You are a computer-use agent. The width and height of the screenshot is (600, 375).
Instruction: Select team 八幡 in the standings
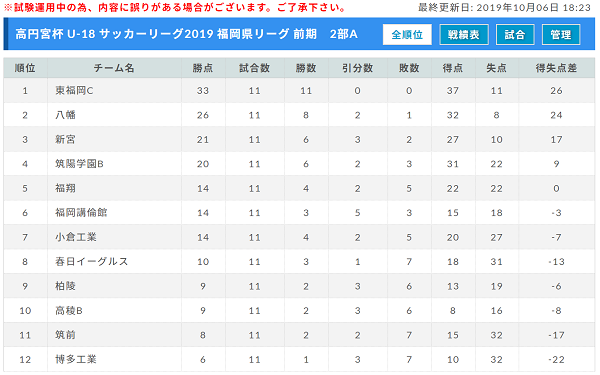65,115
